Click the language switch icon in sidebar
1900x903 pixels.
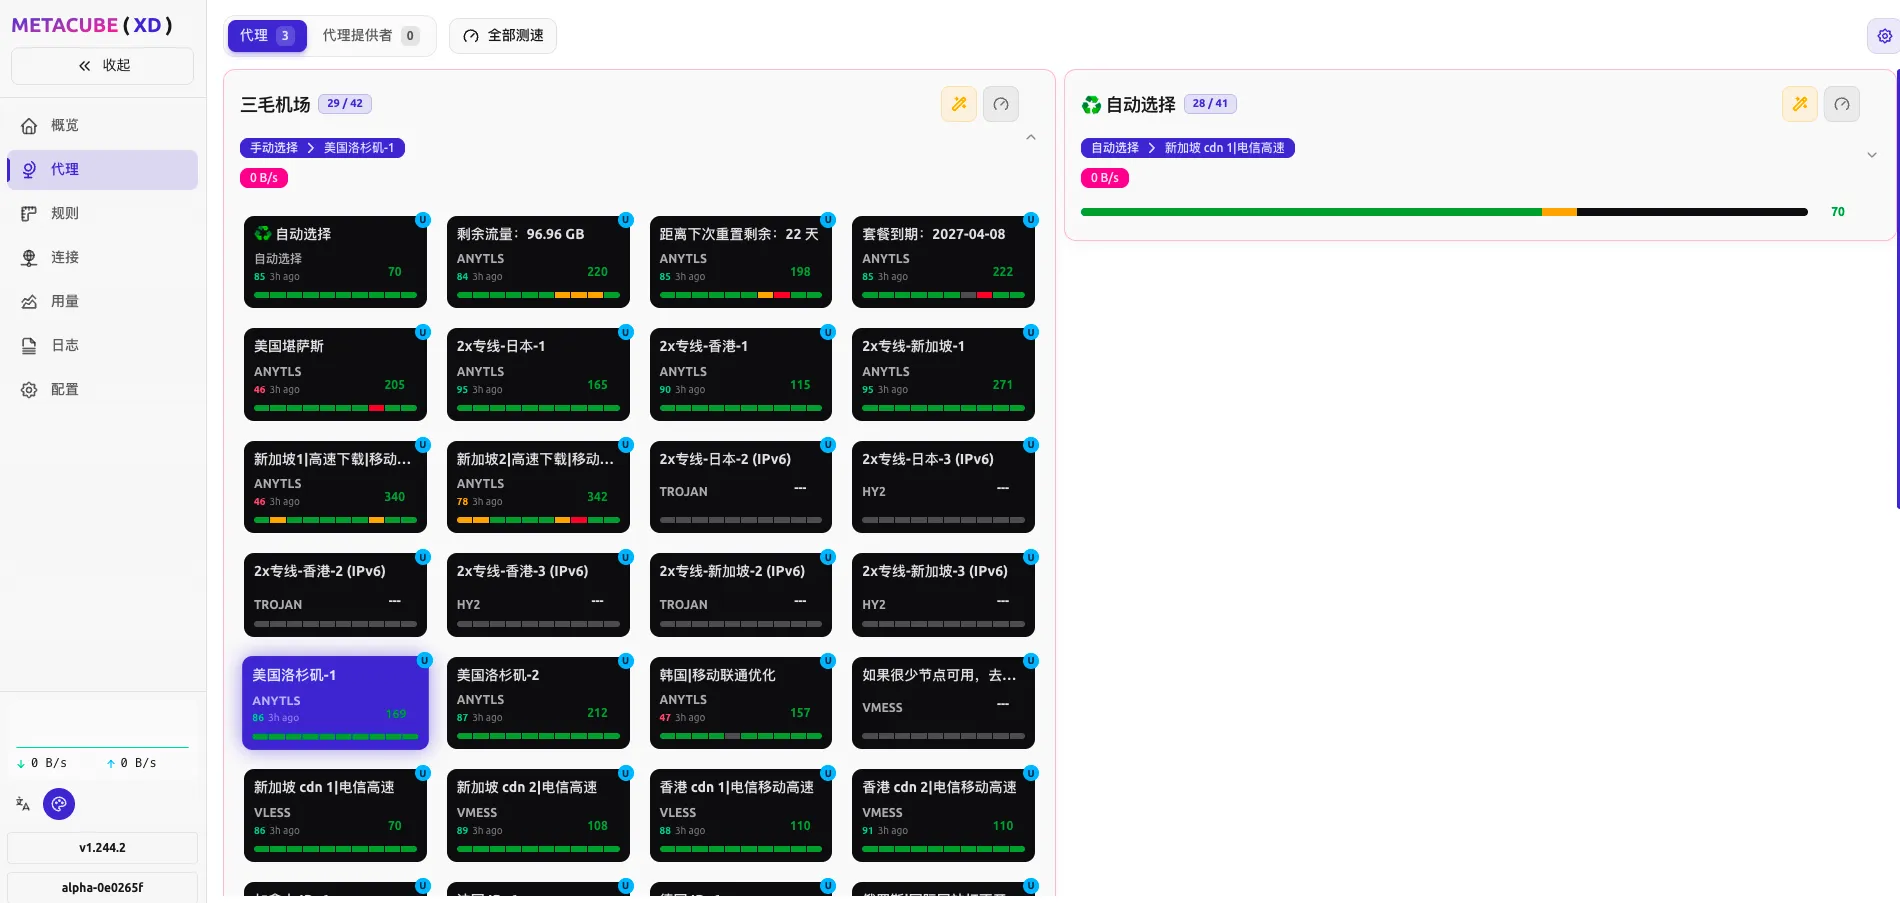click(x=23, y=804)
